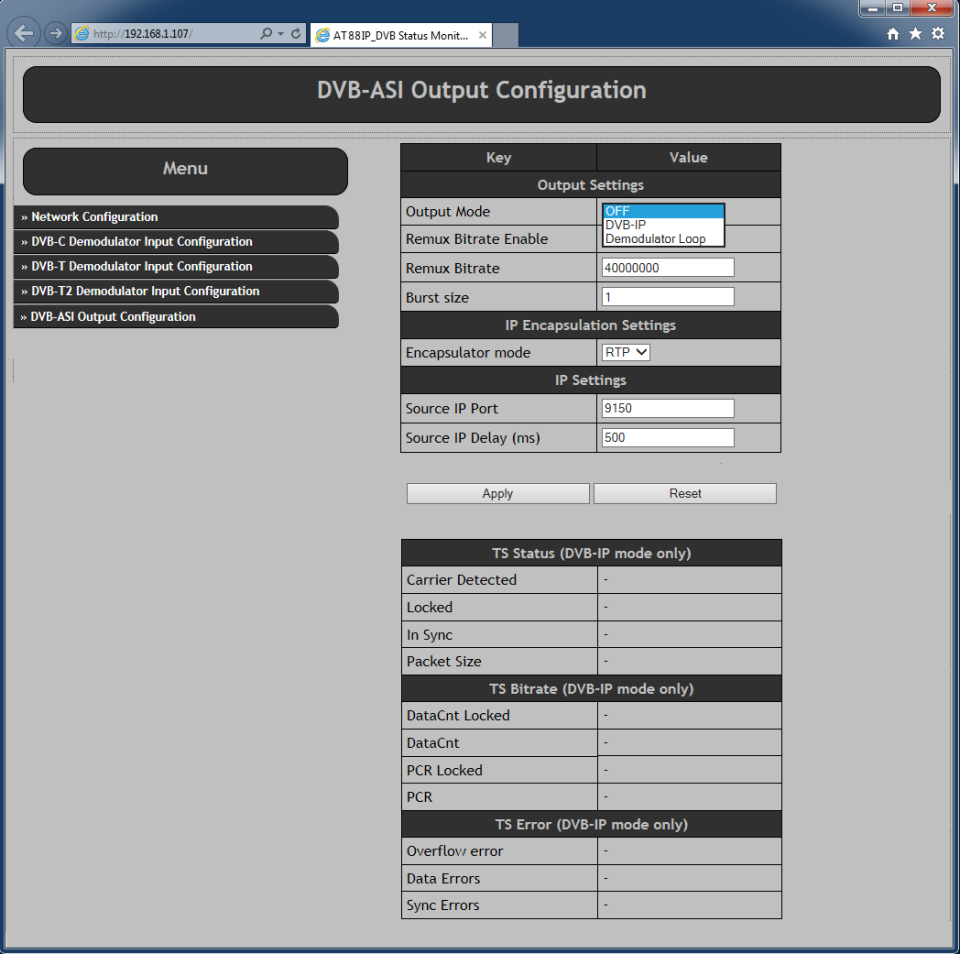
Task: Open the Favorites star icon
Action: pyautogui.click(x=915, y=34)
